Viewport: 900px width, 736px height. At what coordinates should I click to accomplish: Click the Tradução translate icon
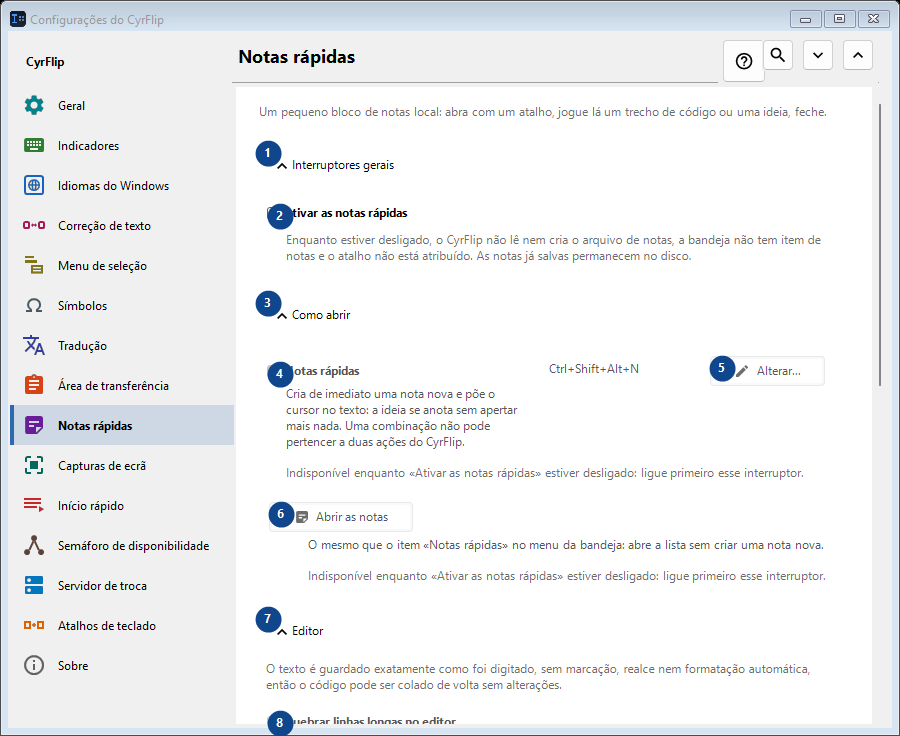click(x=34, y=346)
